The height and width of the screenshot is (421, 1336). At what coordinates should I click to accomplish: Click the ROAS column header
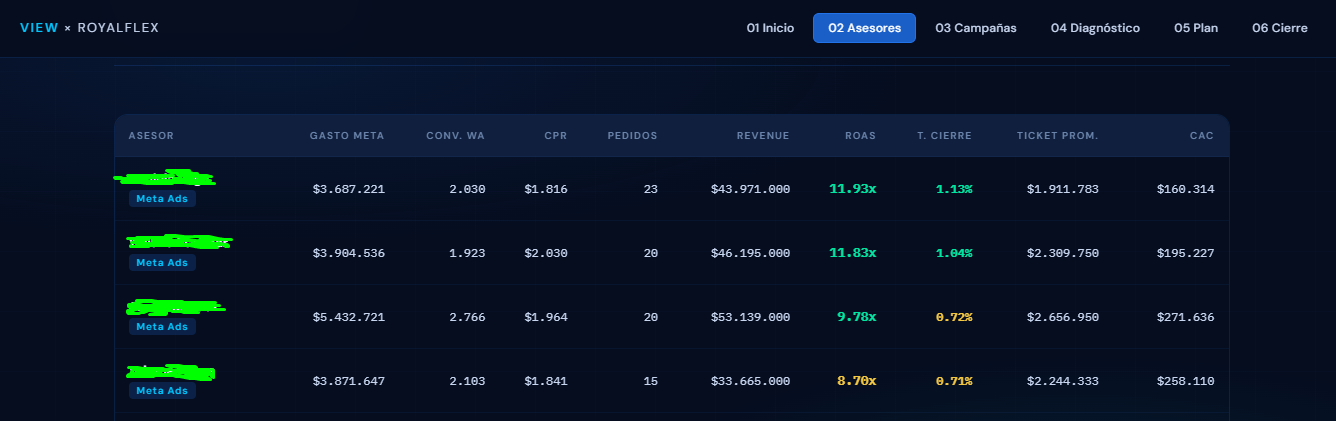tap(859, 136)
